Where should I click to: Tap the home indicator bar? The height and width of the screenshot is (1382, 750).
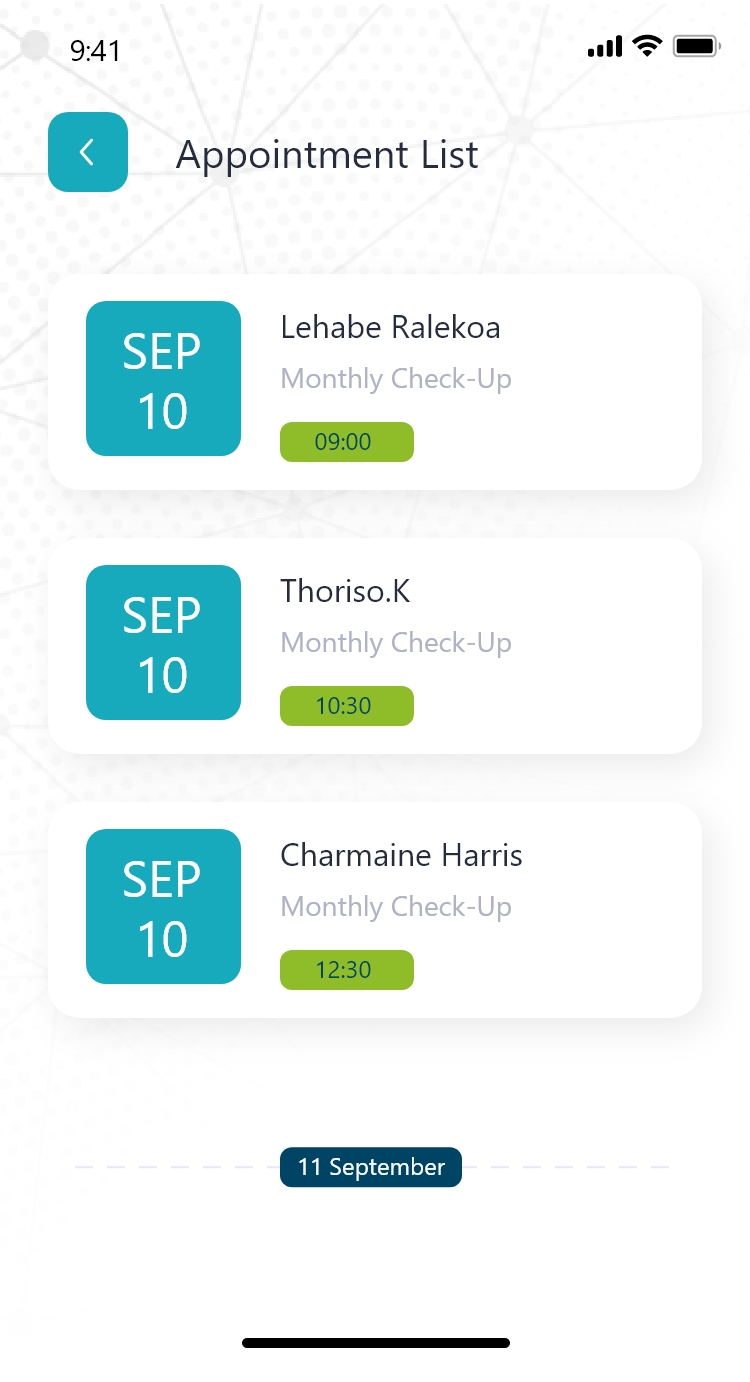376,1343
